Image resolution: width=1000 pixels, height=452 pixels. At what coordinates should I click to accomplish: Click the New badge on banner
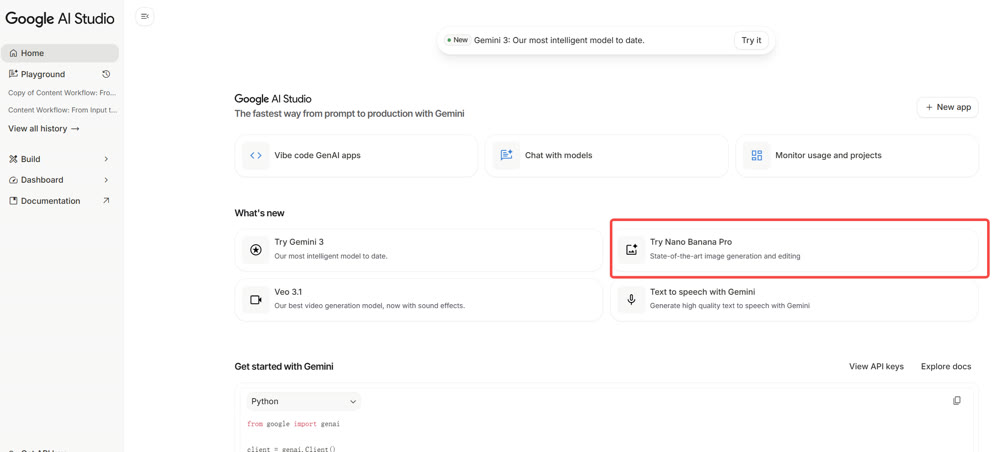coord(457,40)
